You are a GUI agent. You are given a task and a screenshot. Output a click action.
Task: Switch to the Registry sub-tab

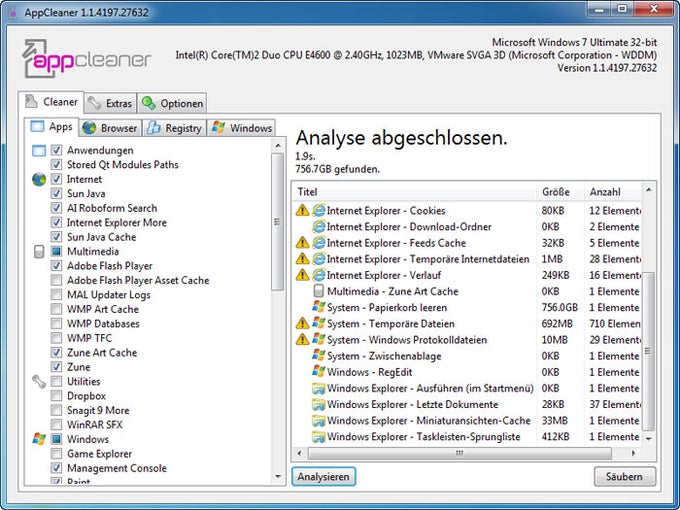(x=174, y=128)
